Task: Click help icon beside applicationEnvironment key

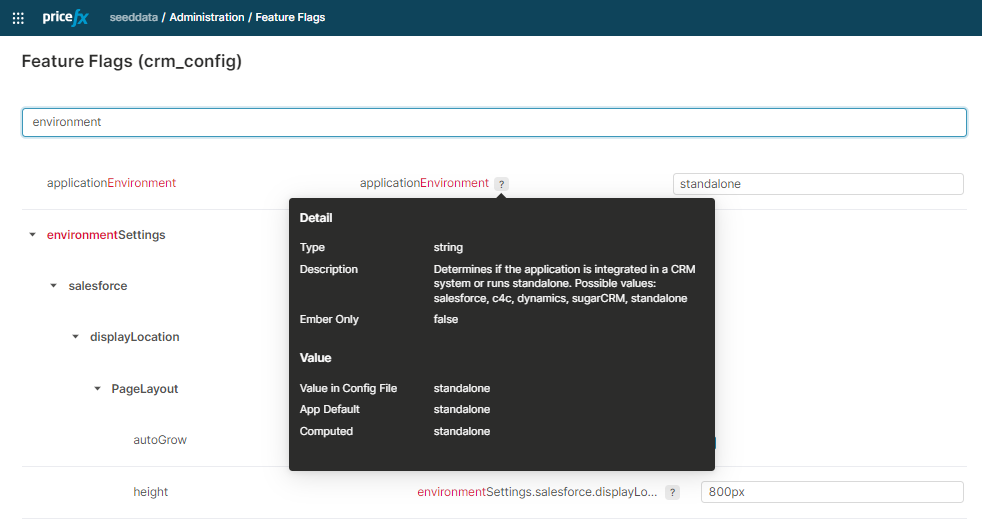Action: (x=502, y=184)
